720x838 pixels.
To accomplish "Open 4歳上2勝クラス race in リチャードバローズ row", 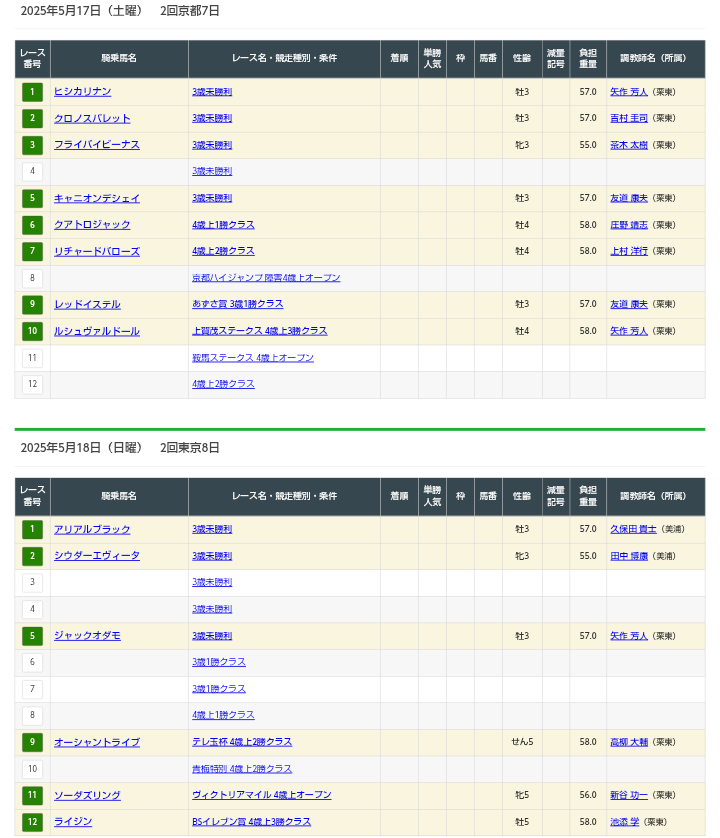I will pos(223,251).
